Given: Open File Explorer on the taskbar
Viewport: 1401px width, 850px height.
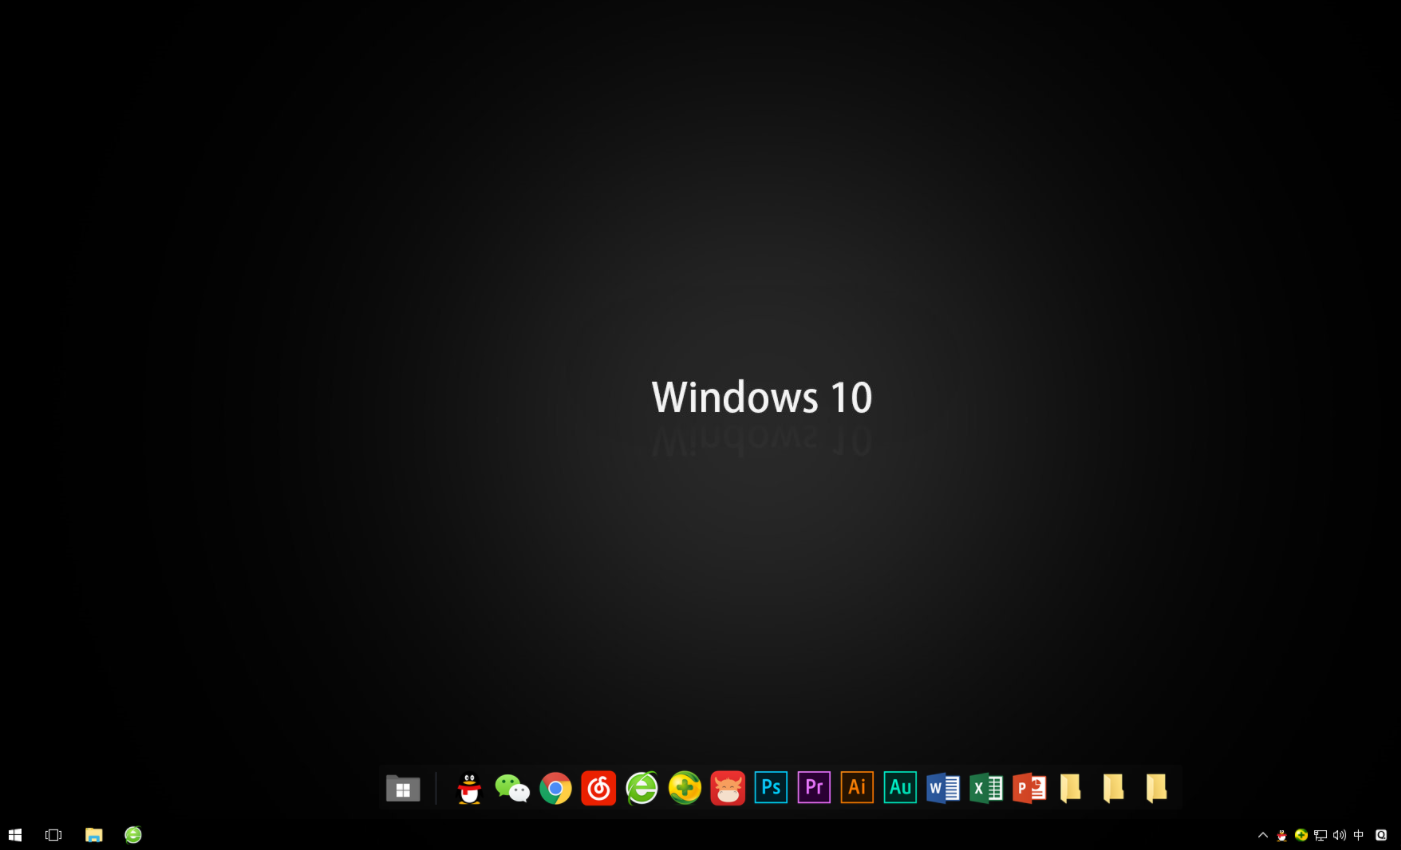Looking at the screenshot, I should 94,835.
